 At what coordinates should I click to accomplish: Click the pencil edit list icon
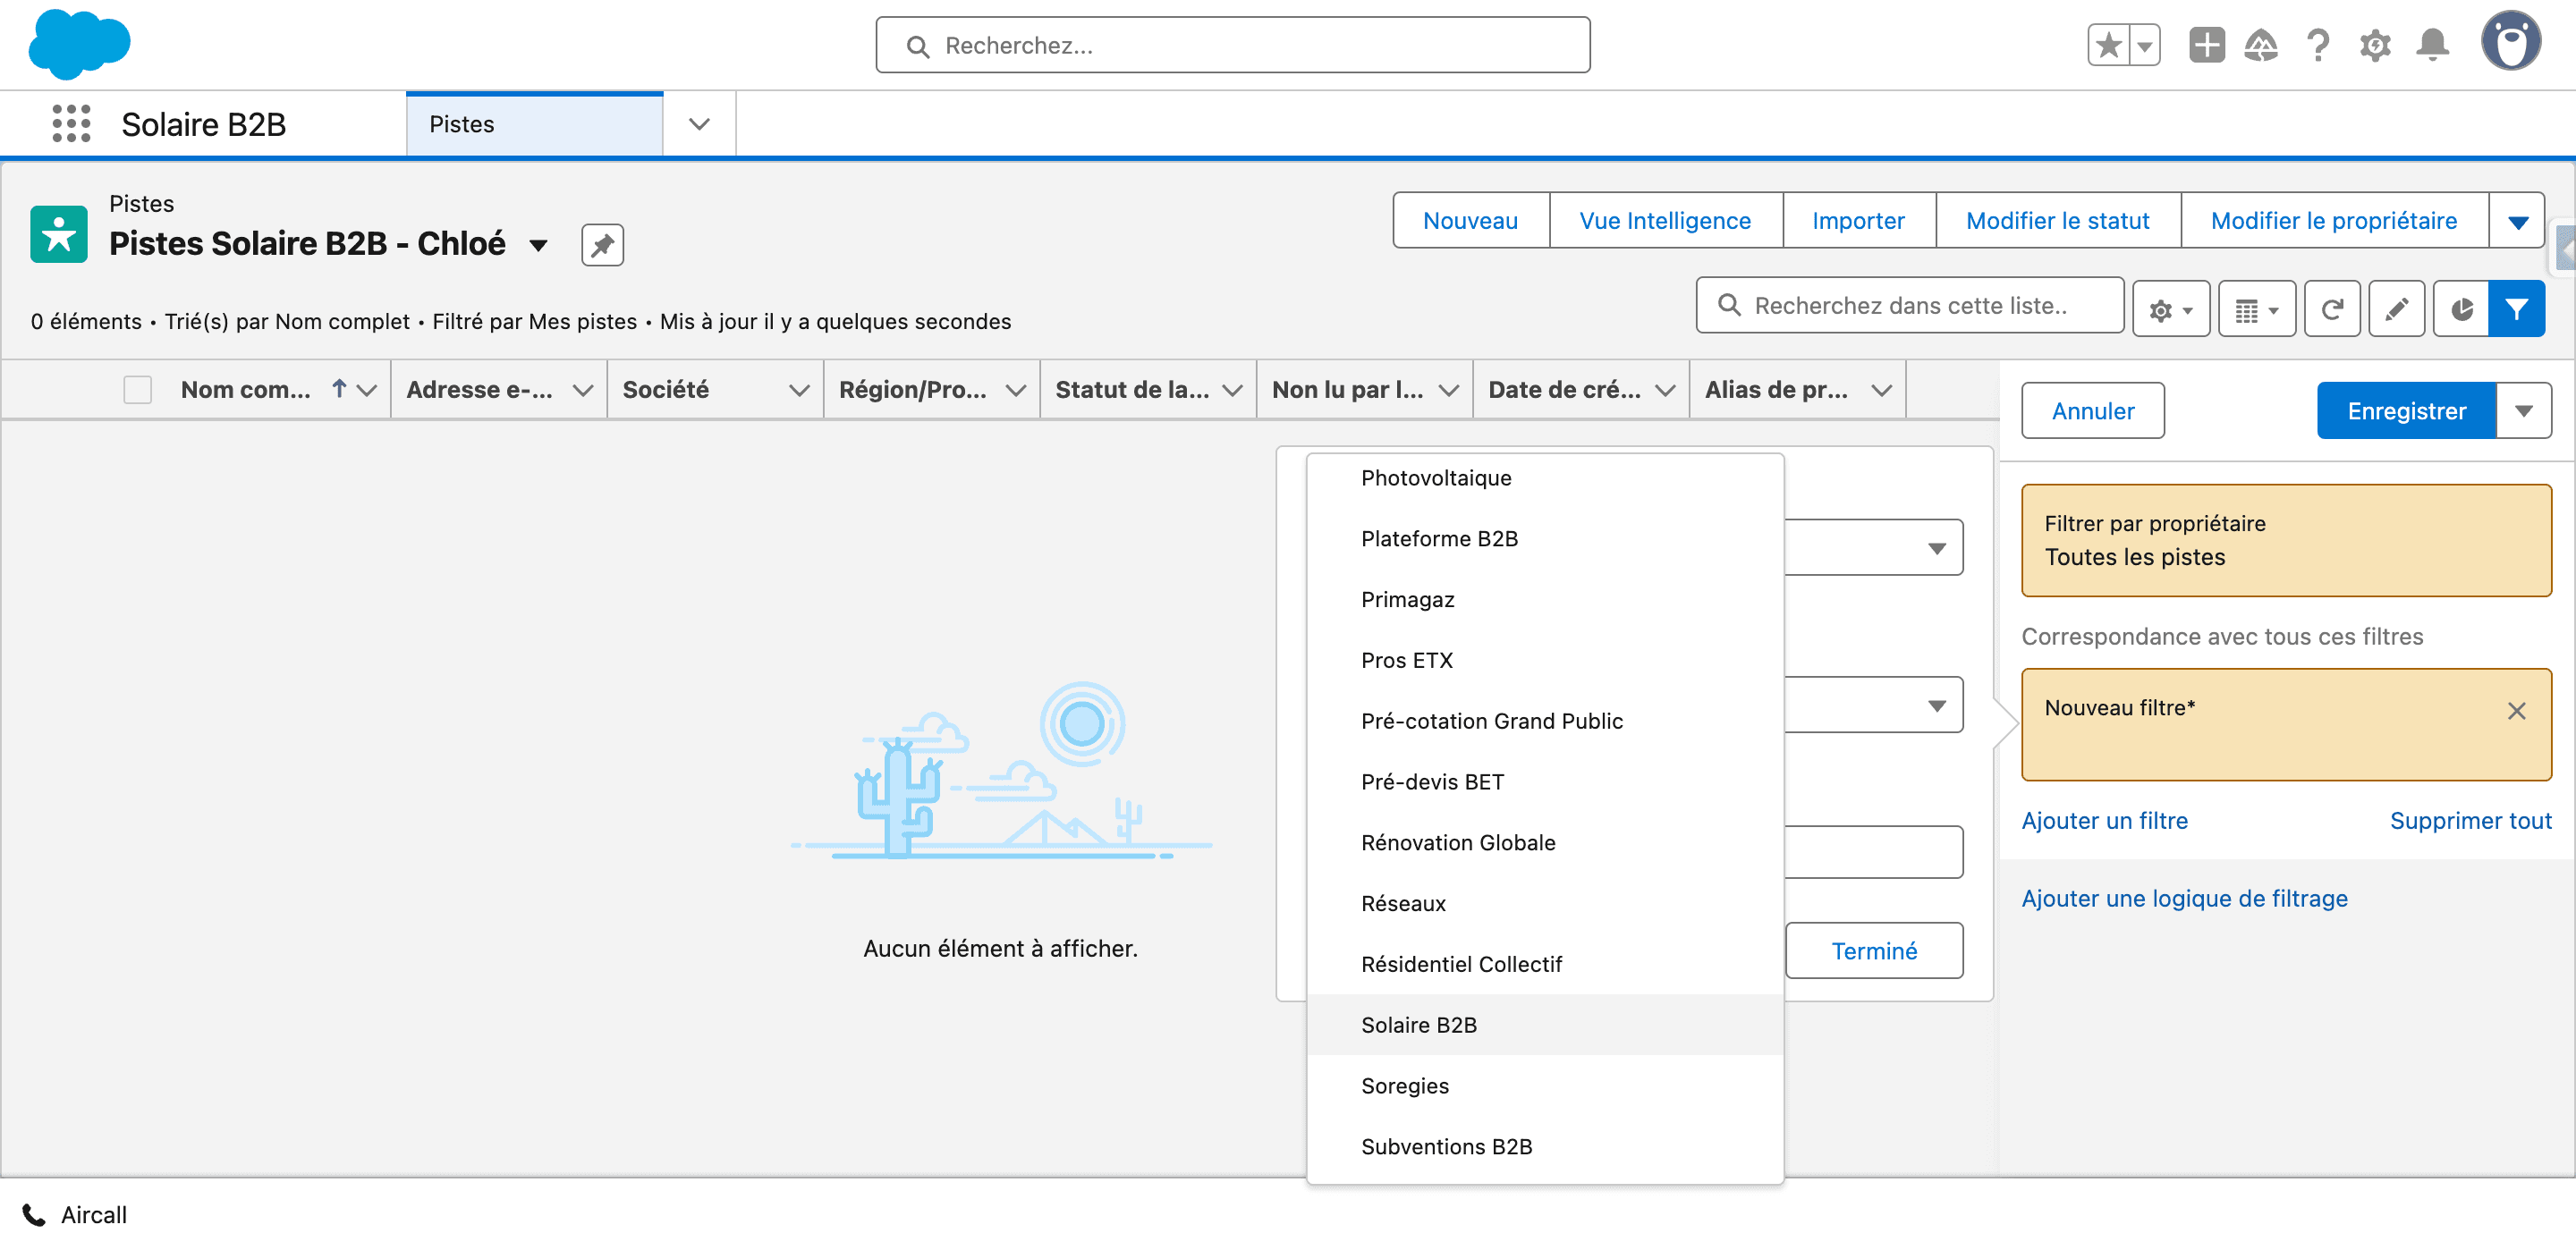point(2396,309)
